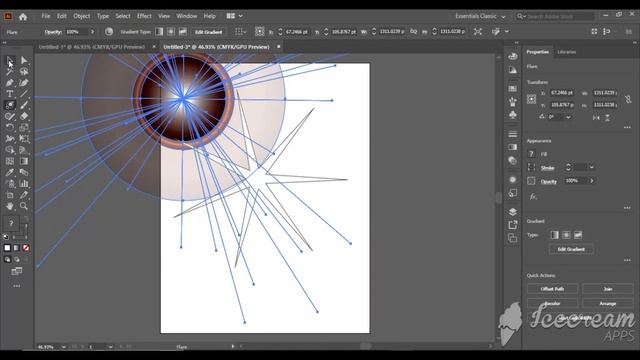Screen dimensions: 640x360
Task: Set Linear gradient type in Properties panel
Action: point(554,235)
